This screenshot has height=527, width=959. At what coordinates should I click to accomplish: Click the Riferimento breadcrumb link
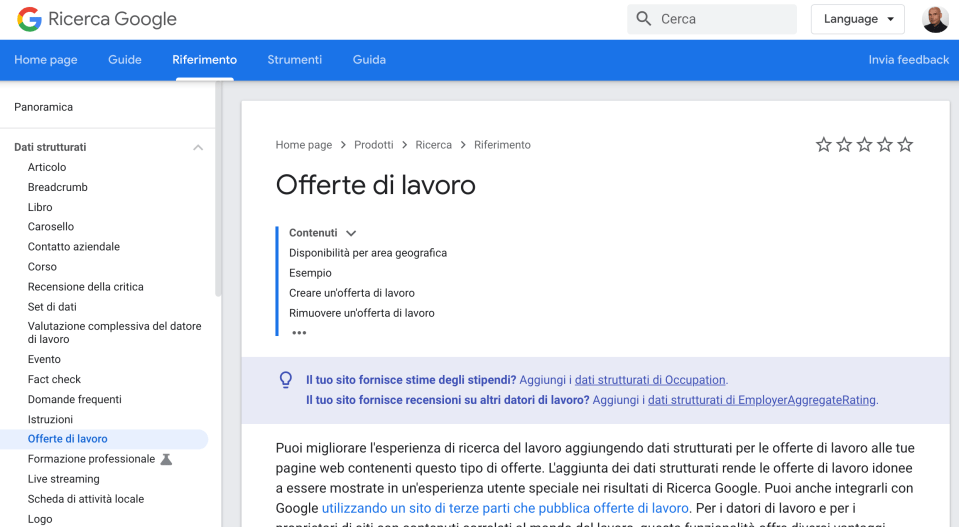(x=502, y=145)
